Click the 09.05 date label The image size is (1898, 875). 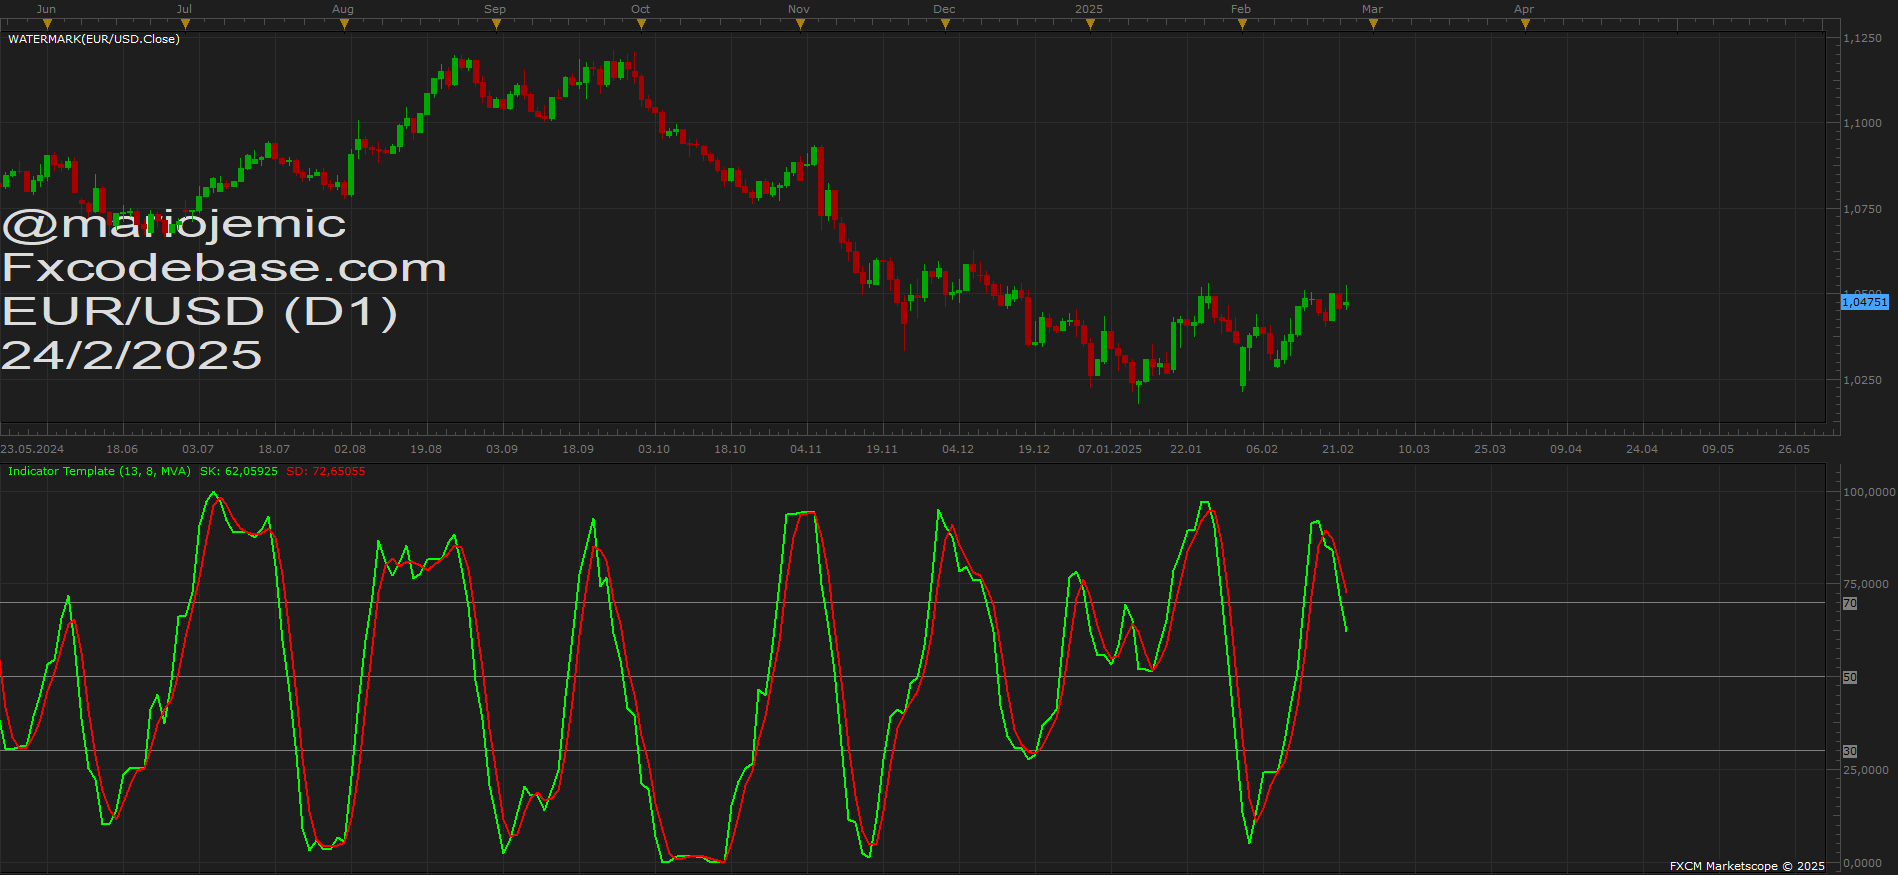(x=1718, y=449)
